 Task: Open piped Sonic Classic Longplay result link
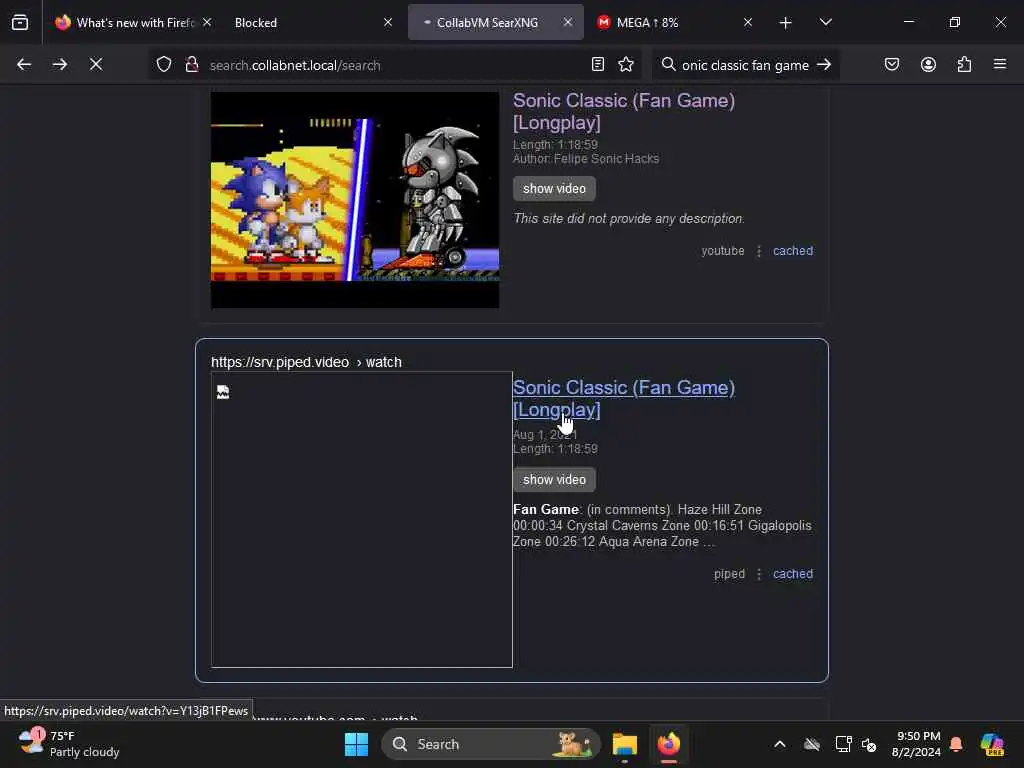click(624, 398)
